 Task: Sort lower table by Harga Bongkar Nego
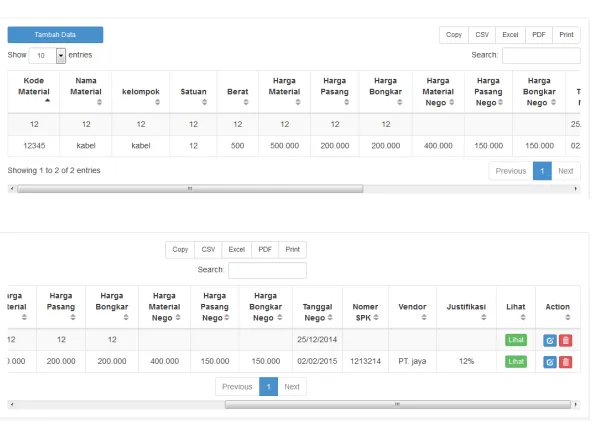tap(266, 306)
